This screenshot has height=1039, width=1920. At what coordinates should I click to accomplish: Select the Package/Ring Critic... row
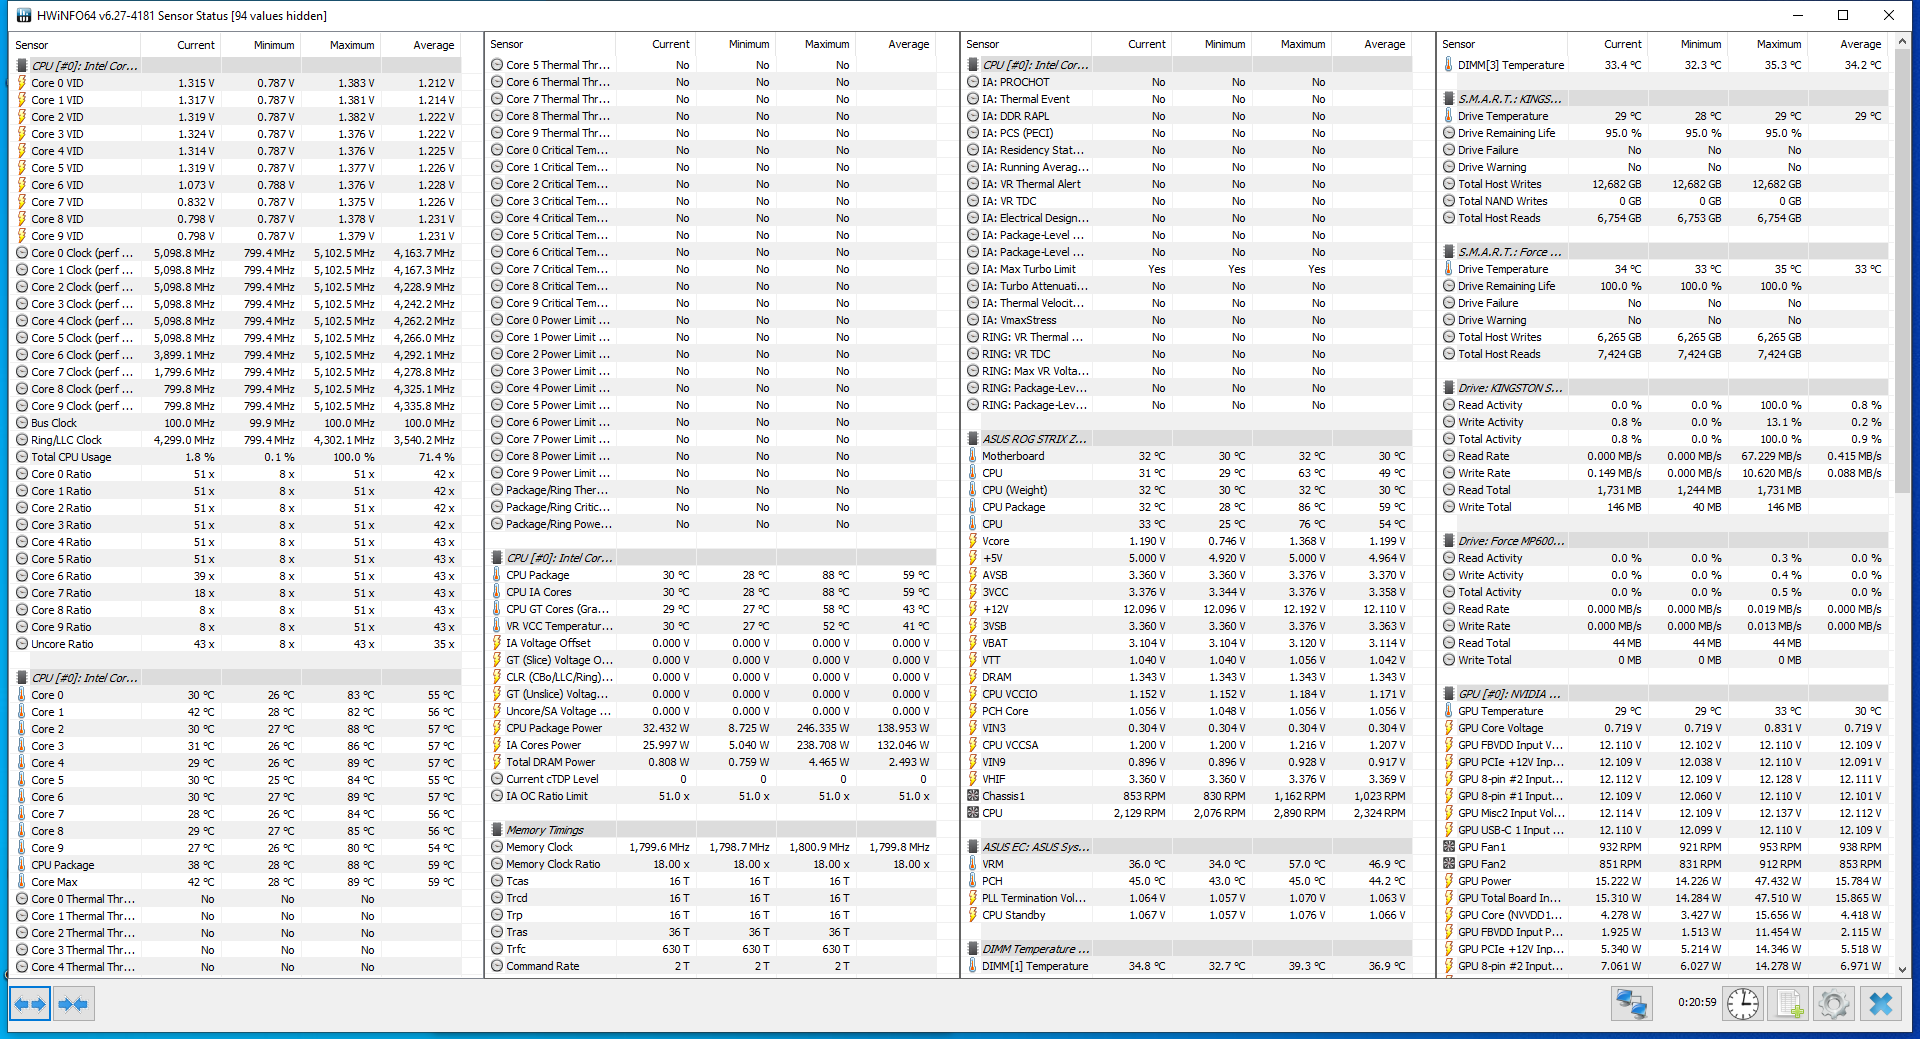click(x=712, y=507)
